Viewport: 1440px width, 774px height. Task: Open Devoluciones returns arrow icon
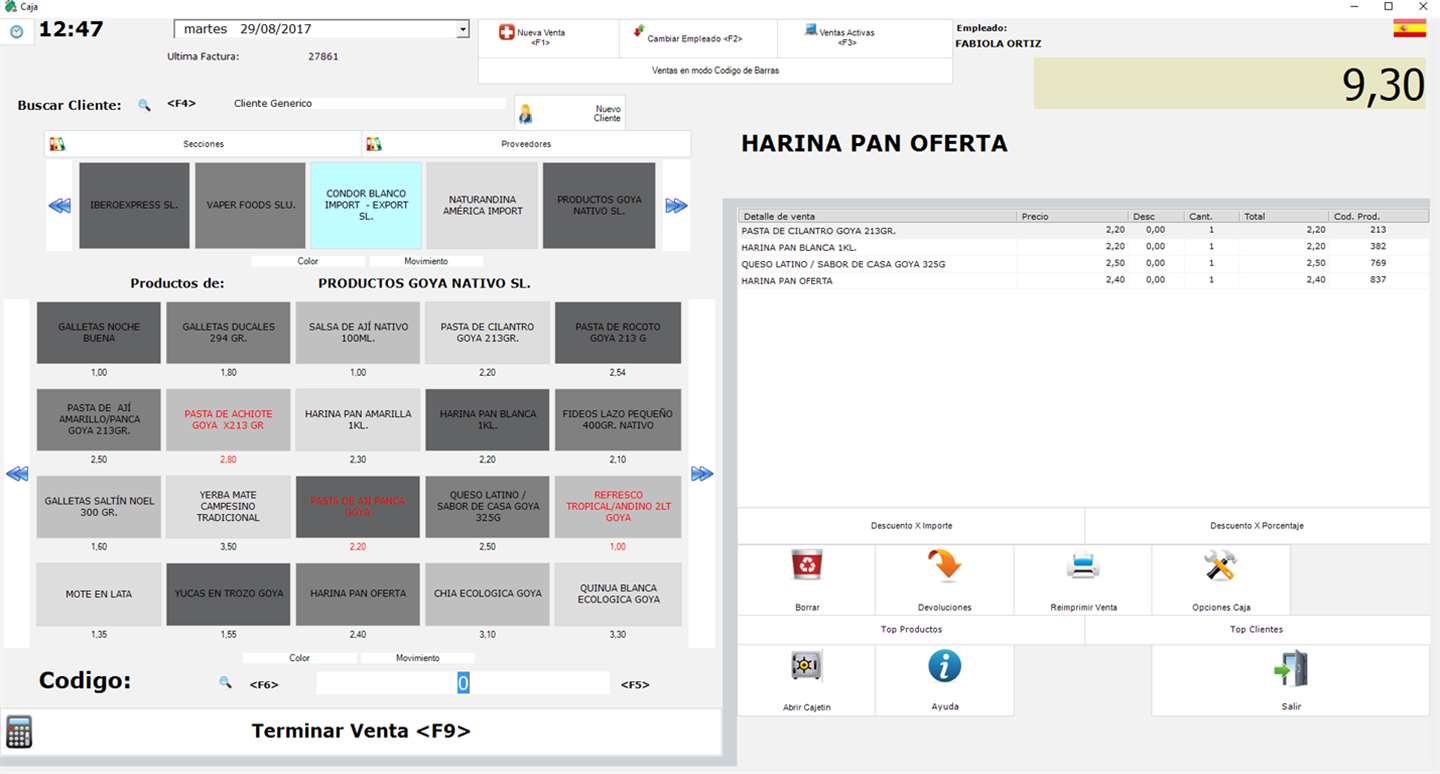tap(944, 565)
